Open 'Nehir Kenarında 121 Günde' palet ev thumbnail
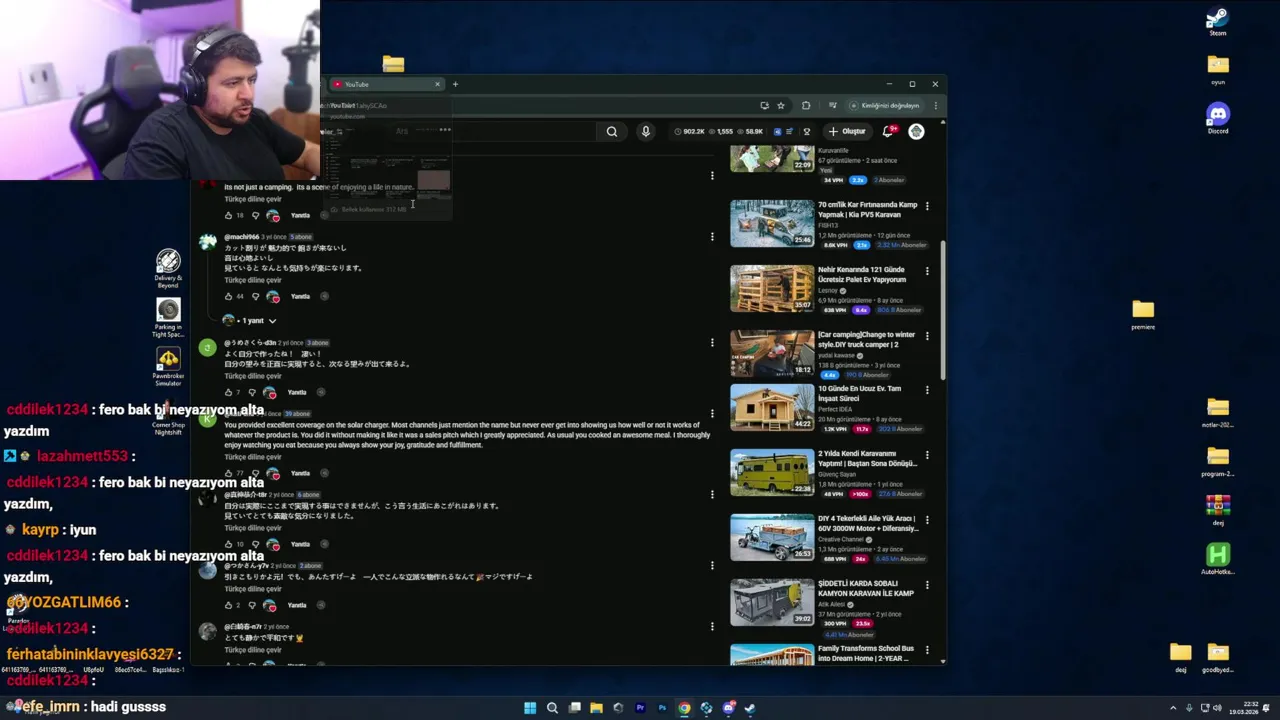 tap(772, 288)
